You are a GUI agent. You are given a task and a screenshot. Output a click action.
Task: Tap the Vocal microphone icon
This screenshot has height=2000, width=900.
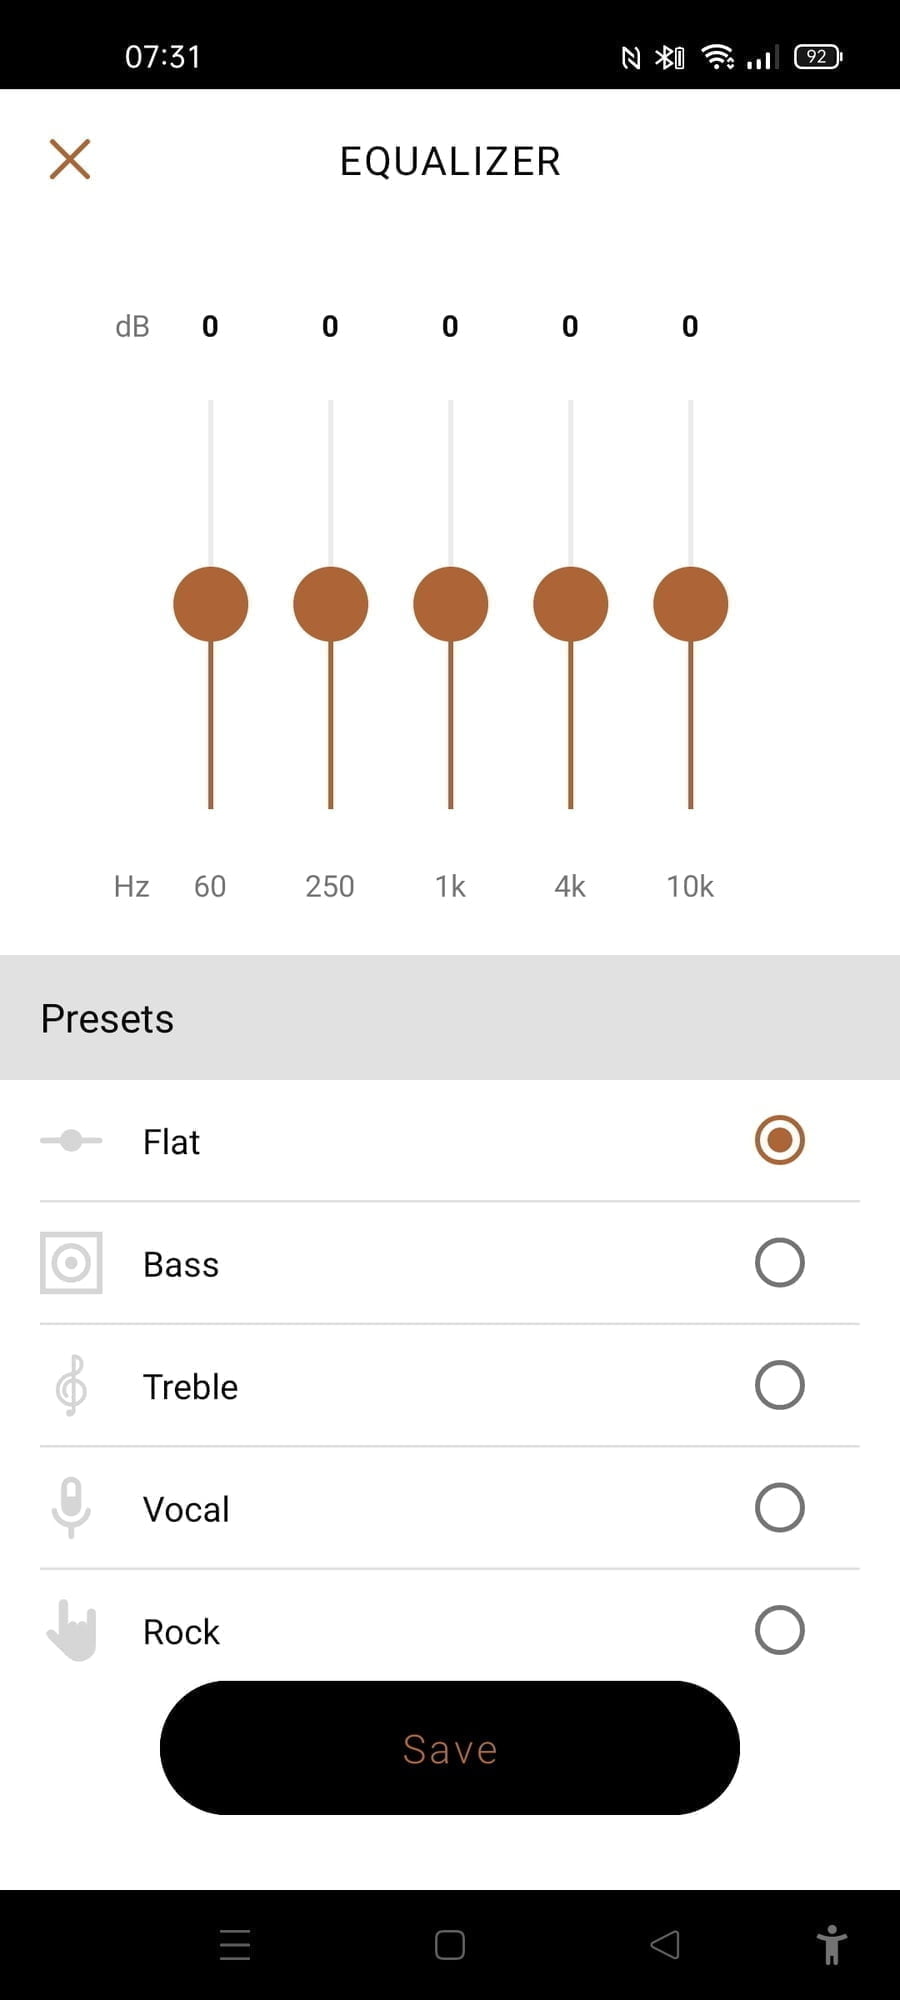[71, 1507]
